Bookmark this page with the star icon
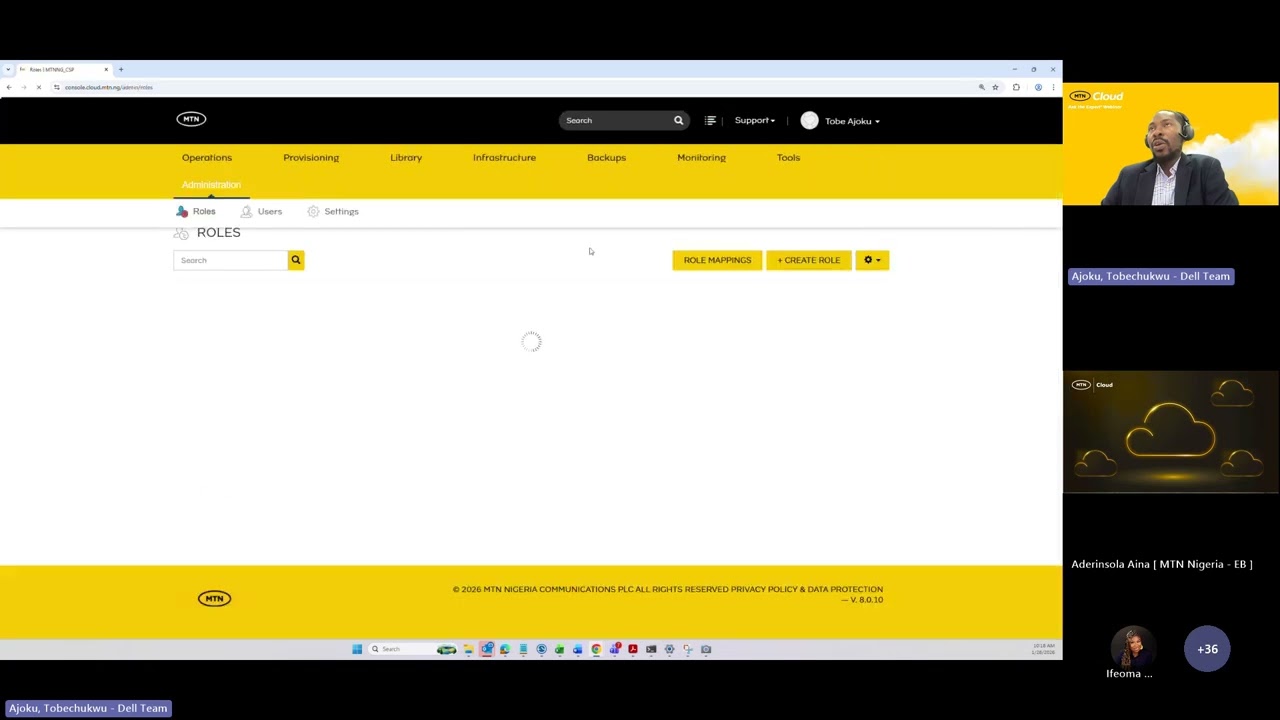 point(995,87)
